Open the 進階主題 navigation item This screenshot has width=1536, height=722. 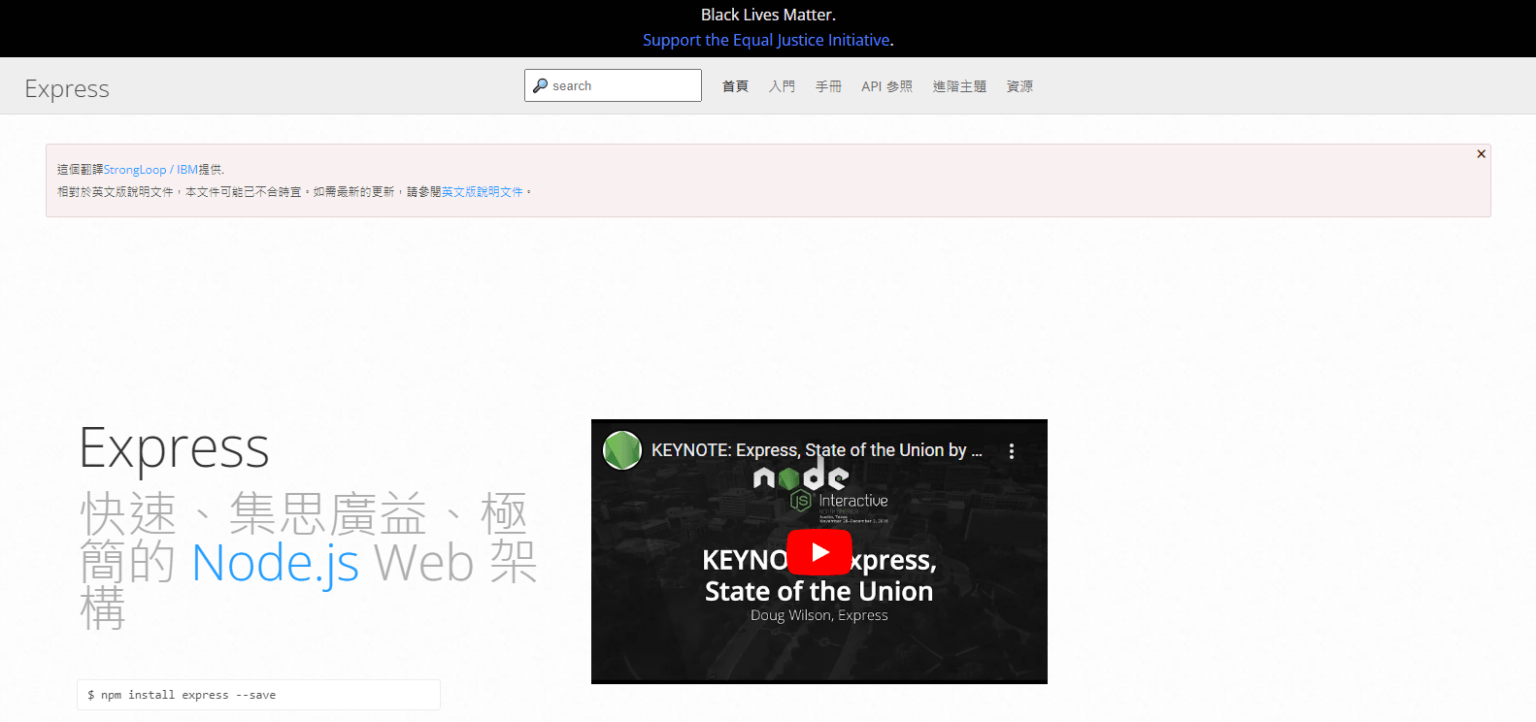coord(959,86)
